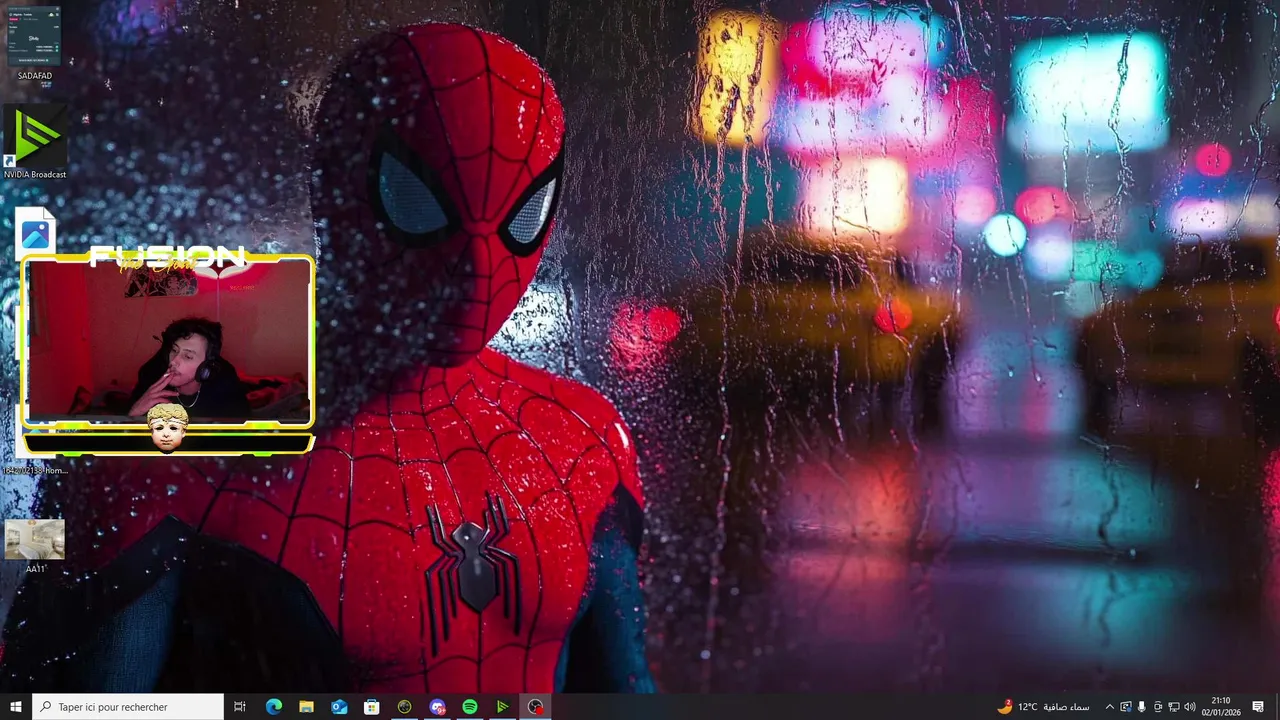Select the SADAFAD desktop thumbnail icon
This screenshot has height=720, width=1280.
[x=34, y=37]
